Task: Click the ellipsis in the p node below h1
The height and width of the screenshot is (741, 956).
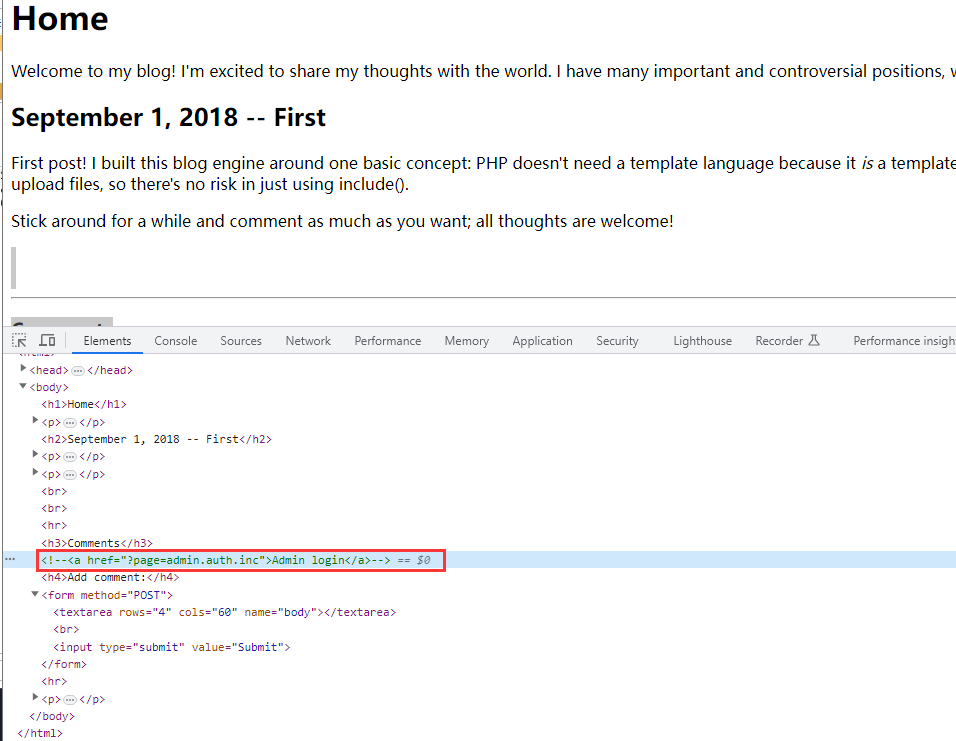Action: pos(70,423)
